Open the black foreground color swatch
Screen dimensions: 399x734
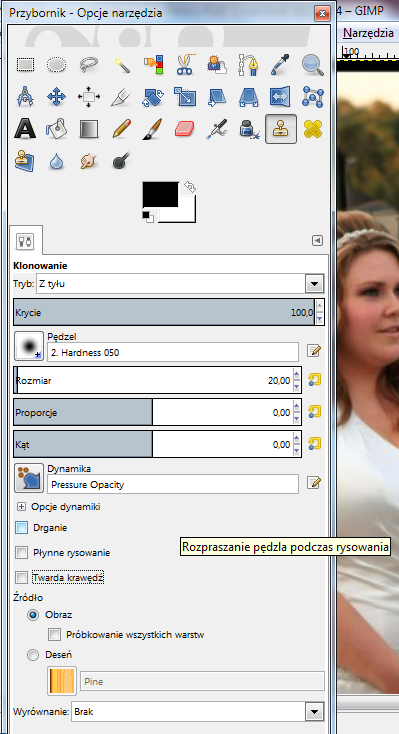click(x=161, y=194)
